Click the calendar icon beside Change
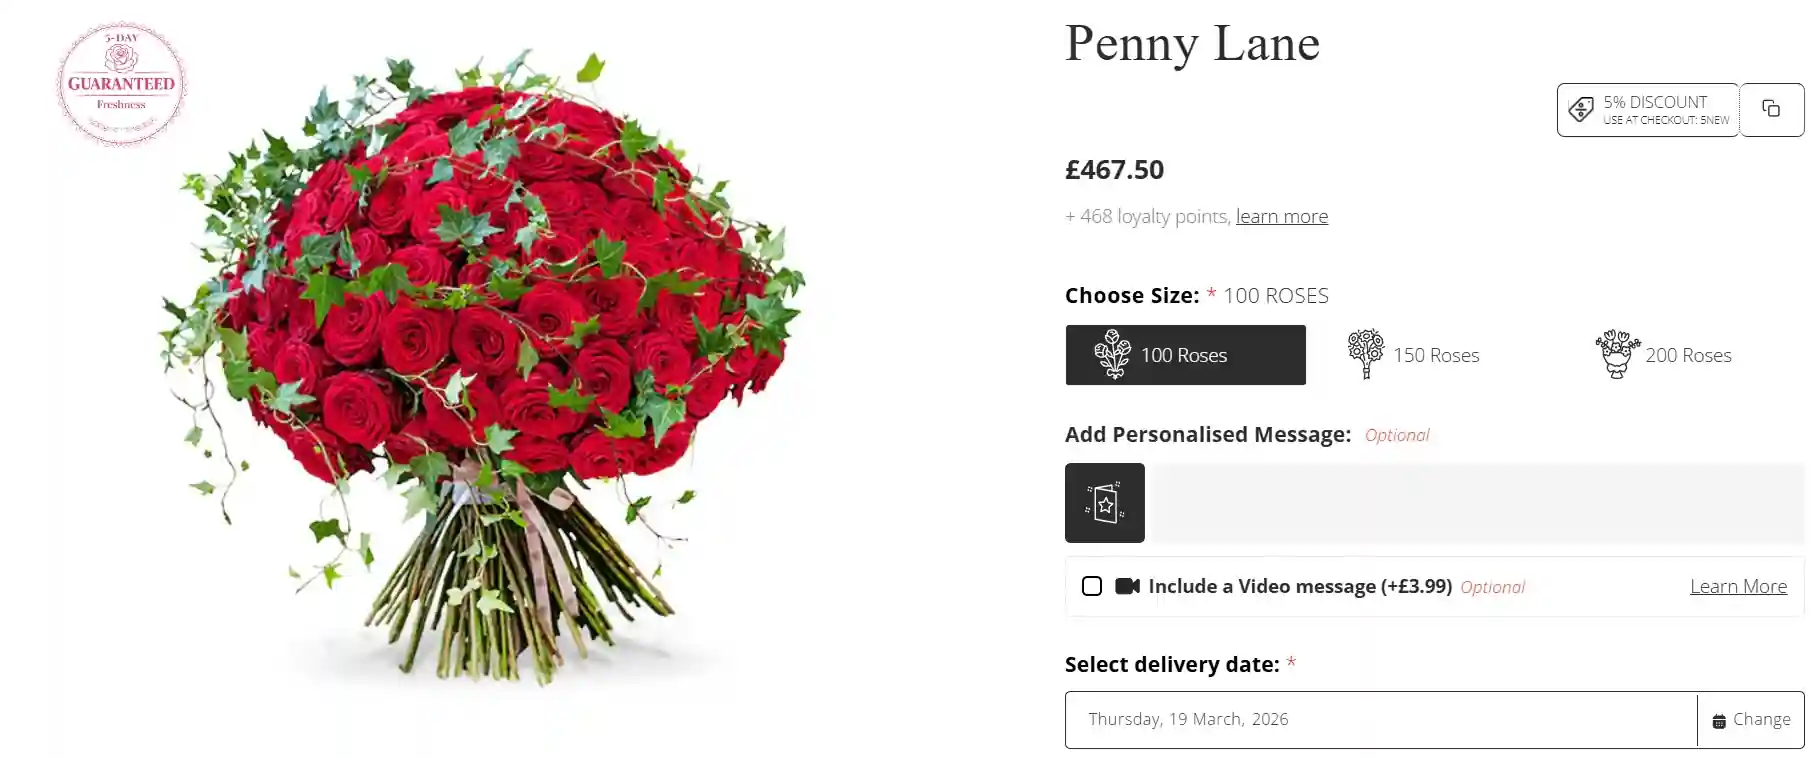 tap(1719, 721)
